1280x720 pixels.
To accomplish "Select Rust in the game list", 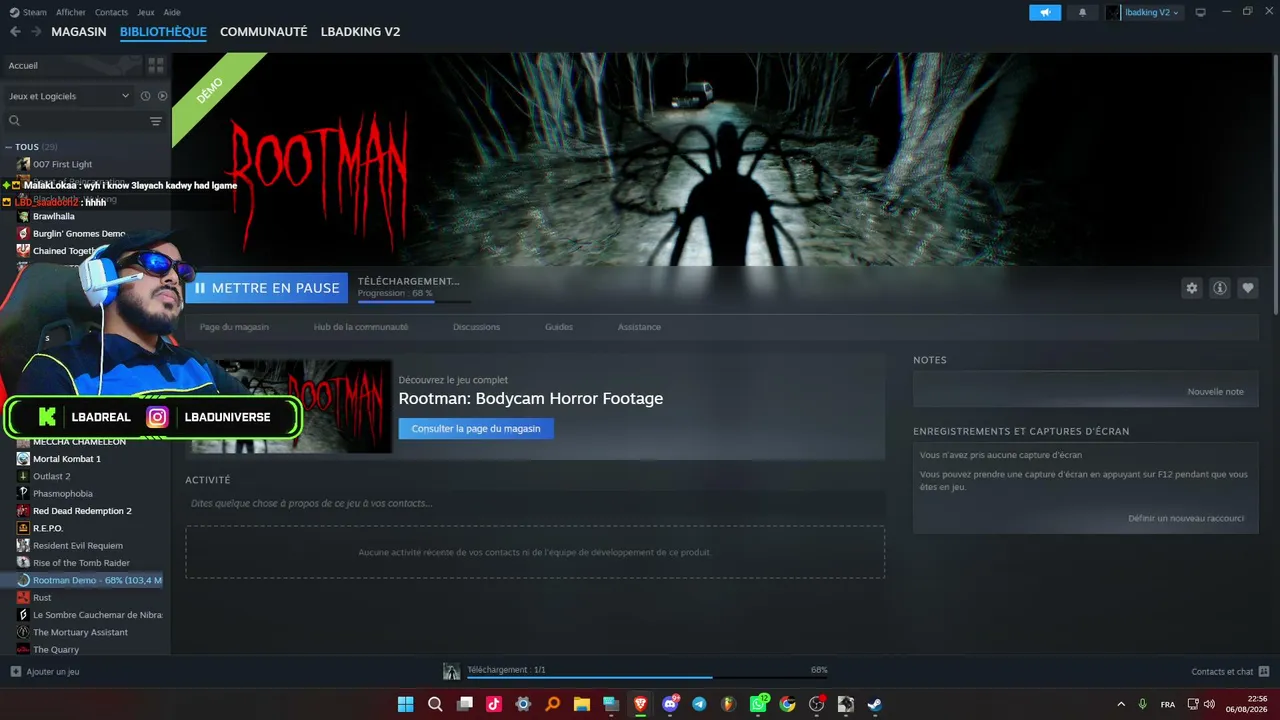I will [42, 598].
